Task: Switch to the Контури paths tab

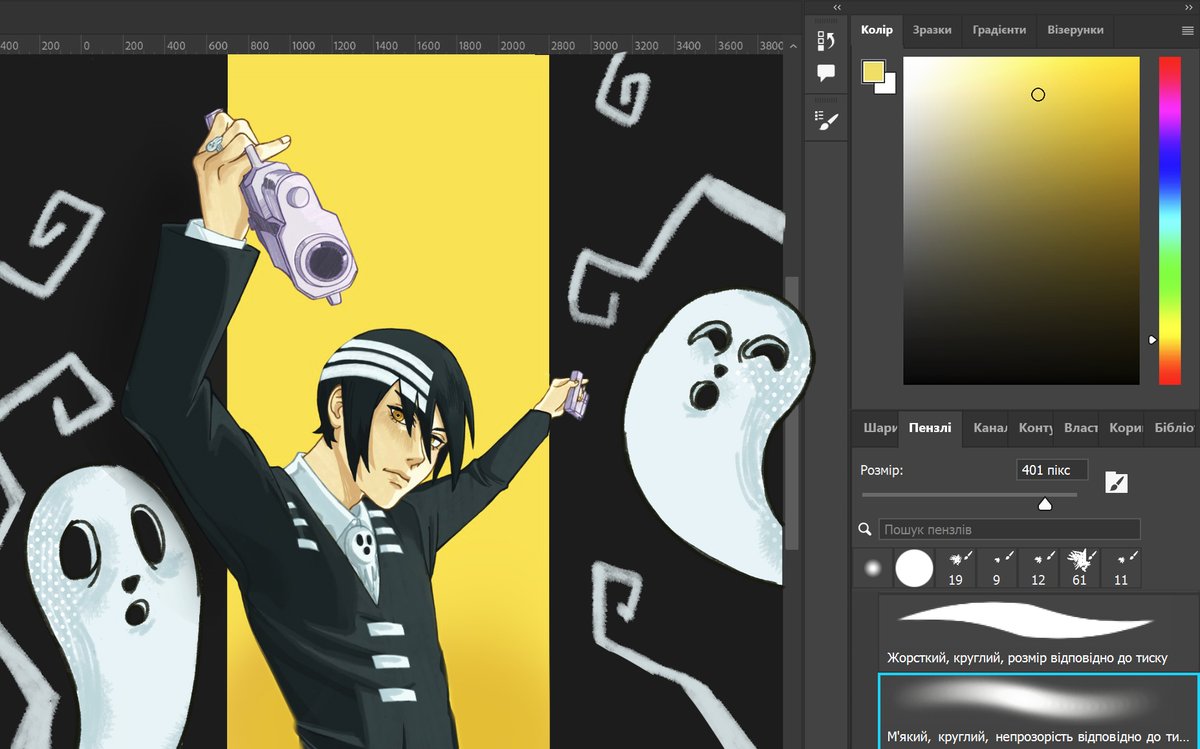Action: click(x=1033, y=428)
